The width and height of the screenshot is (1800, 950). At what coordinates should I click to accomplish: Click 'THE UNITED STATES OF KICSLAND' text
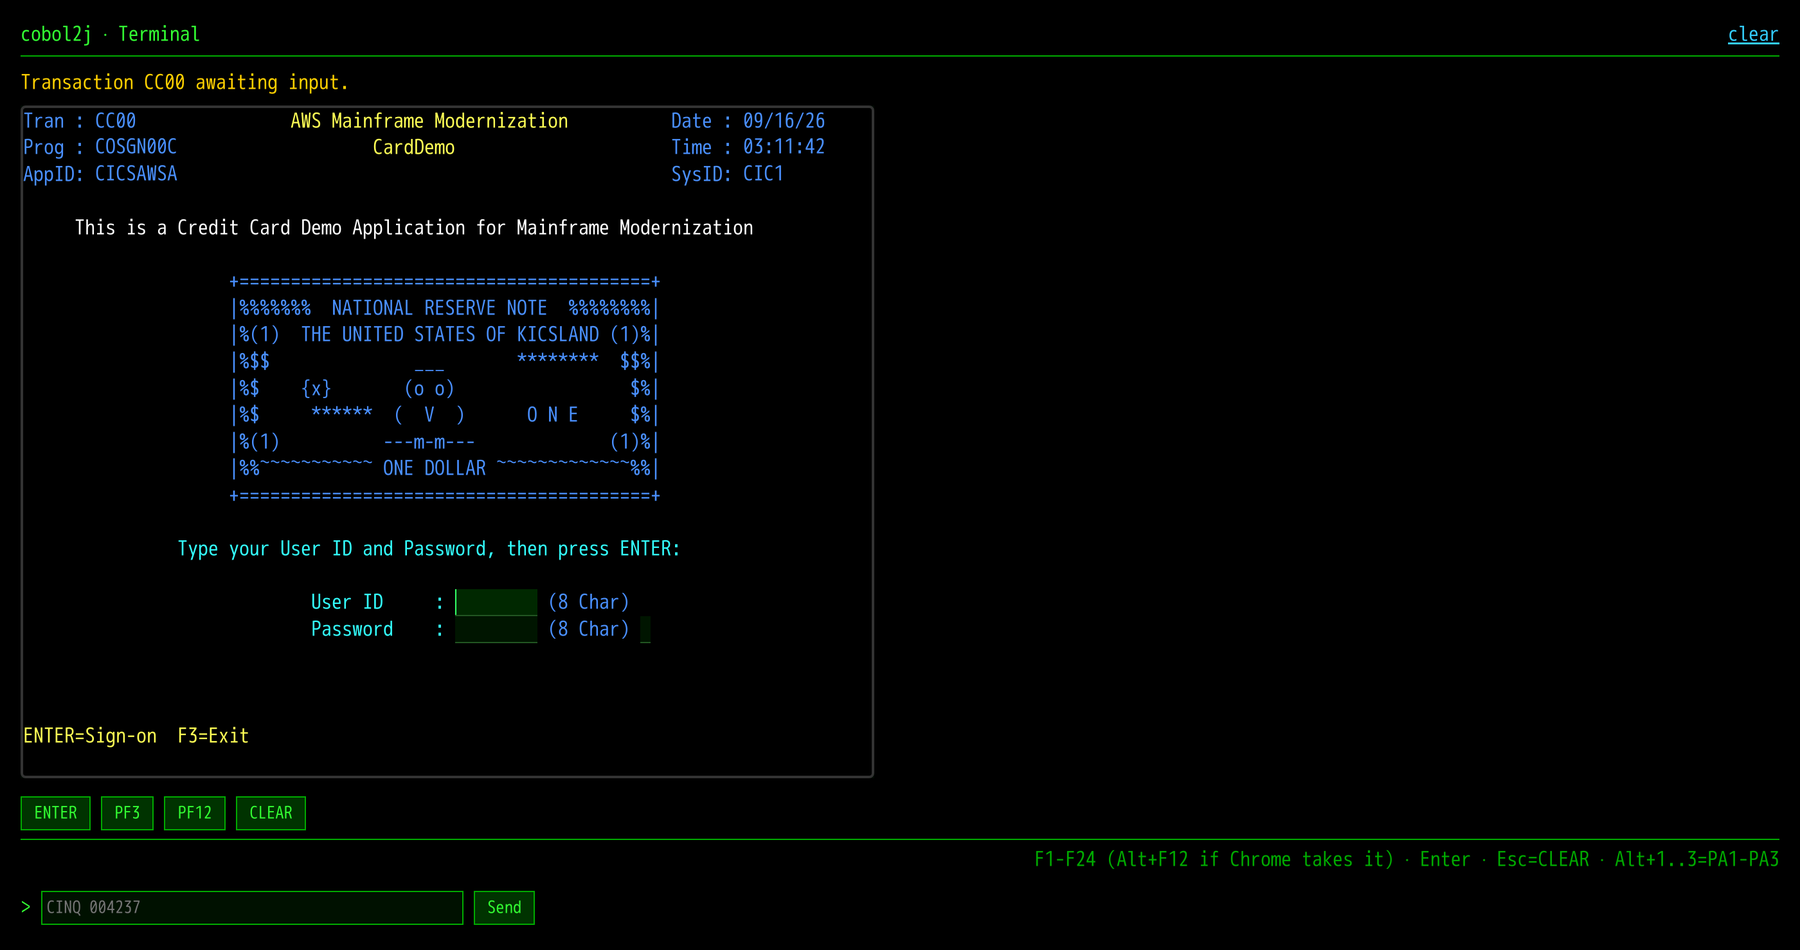450,334
